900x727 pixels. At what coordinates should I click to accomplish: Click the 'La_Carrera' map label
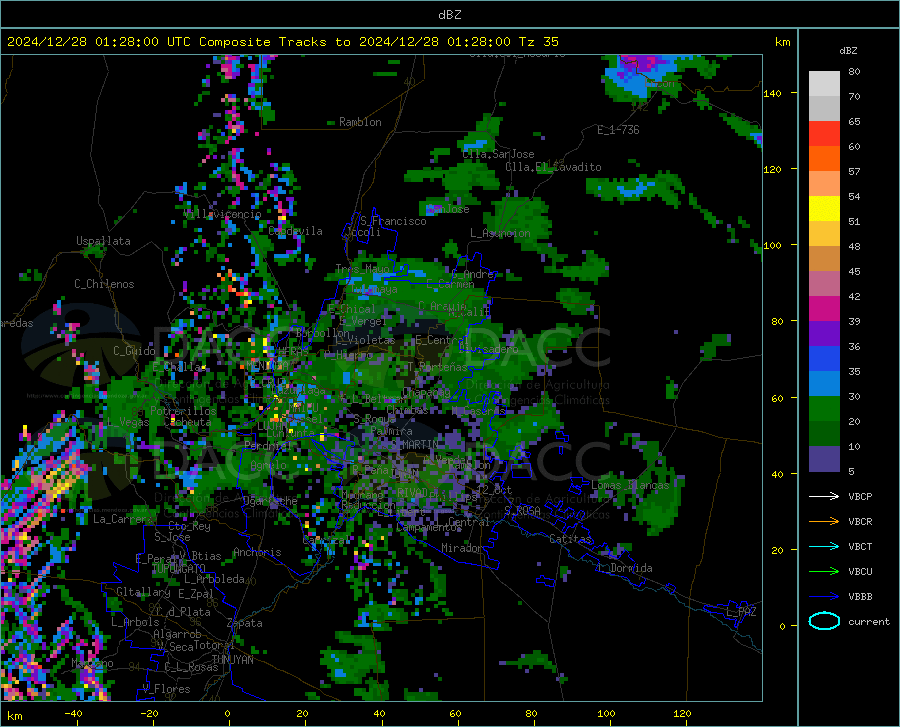tap(123, 519)
